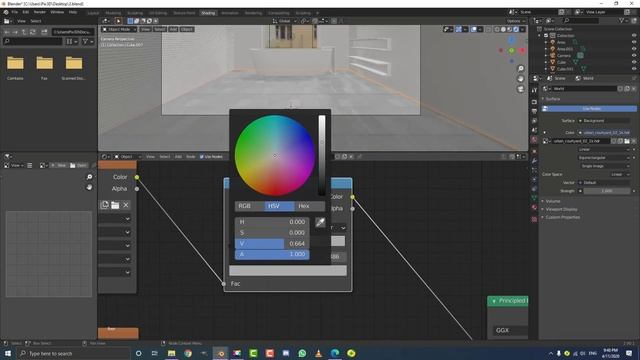Image resolution: width=640 pixels, height=360 pixels.
Task: Open the Single Image source dropdown
Action: tap(604, 166)
